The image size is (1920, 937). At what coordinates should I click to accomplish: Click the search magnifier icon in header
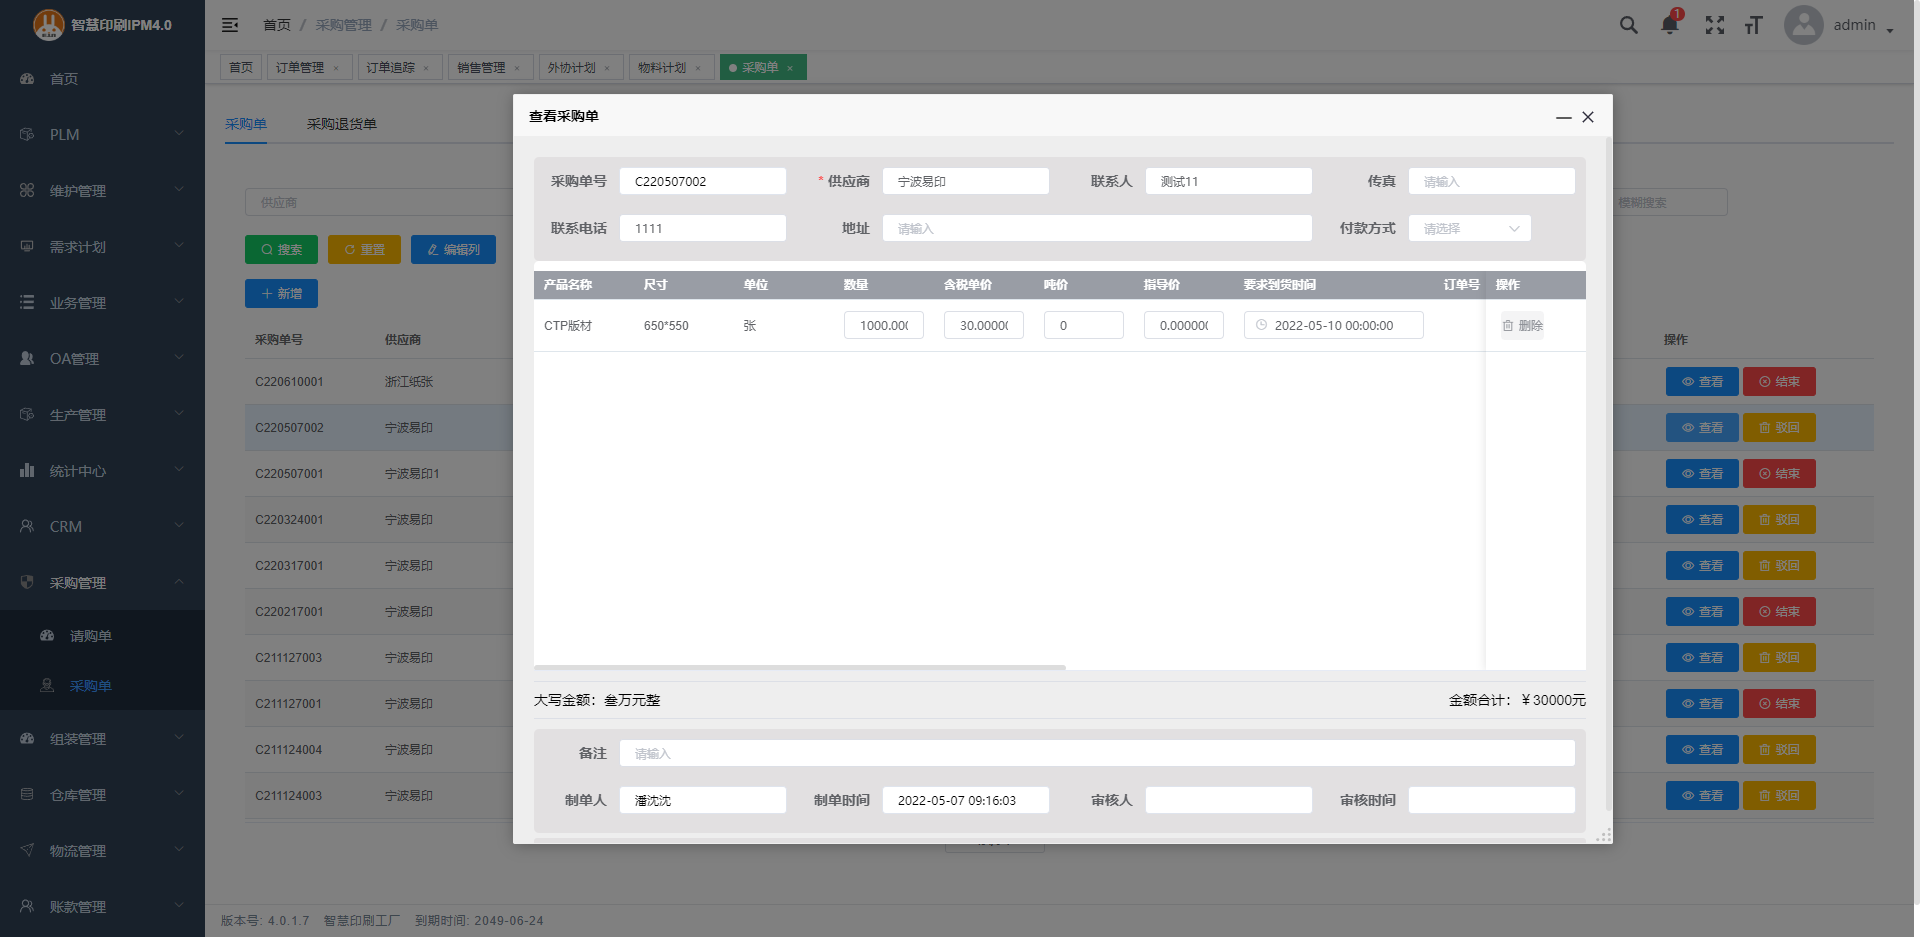[1628, 25]
